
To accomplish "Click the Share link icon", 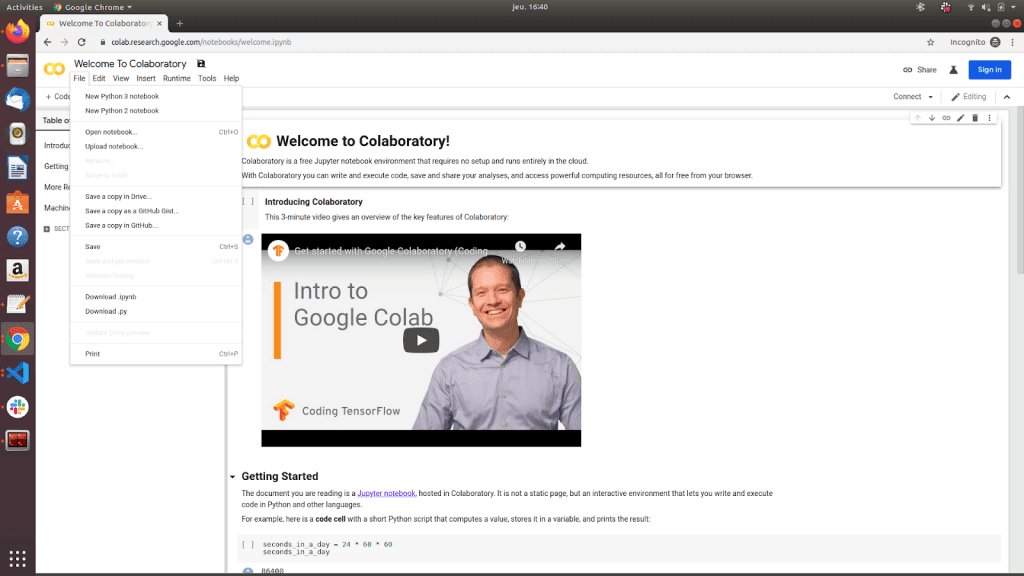I will pyautogui.click(x=908, y=70).
